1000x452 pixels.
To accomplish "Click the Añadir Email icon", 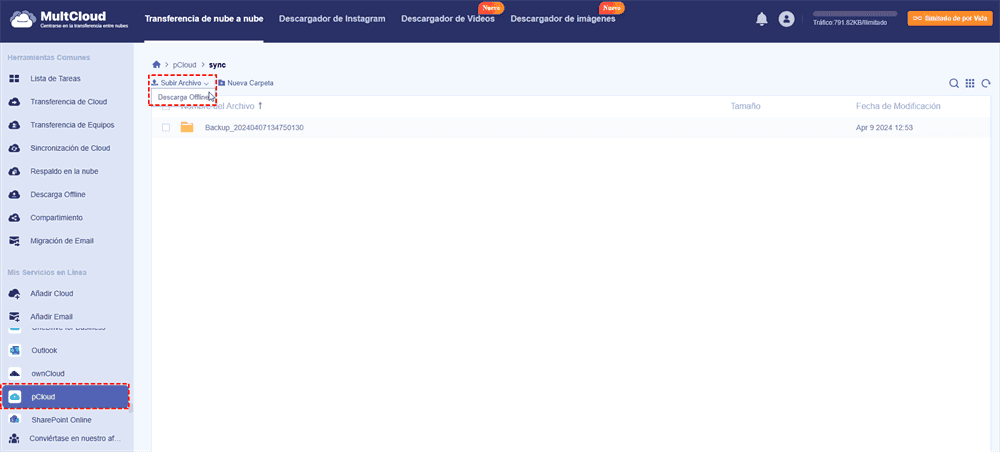I will [x=14, y=316].
